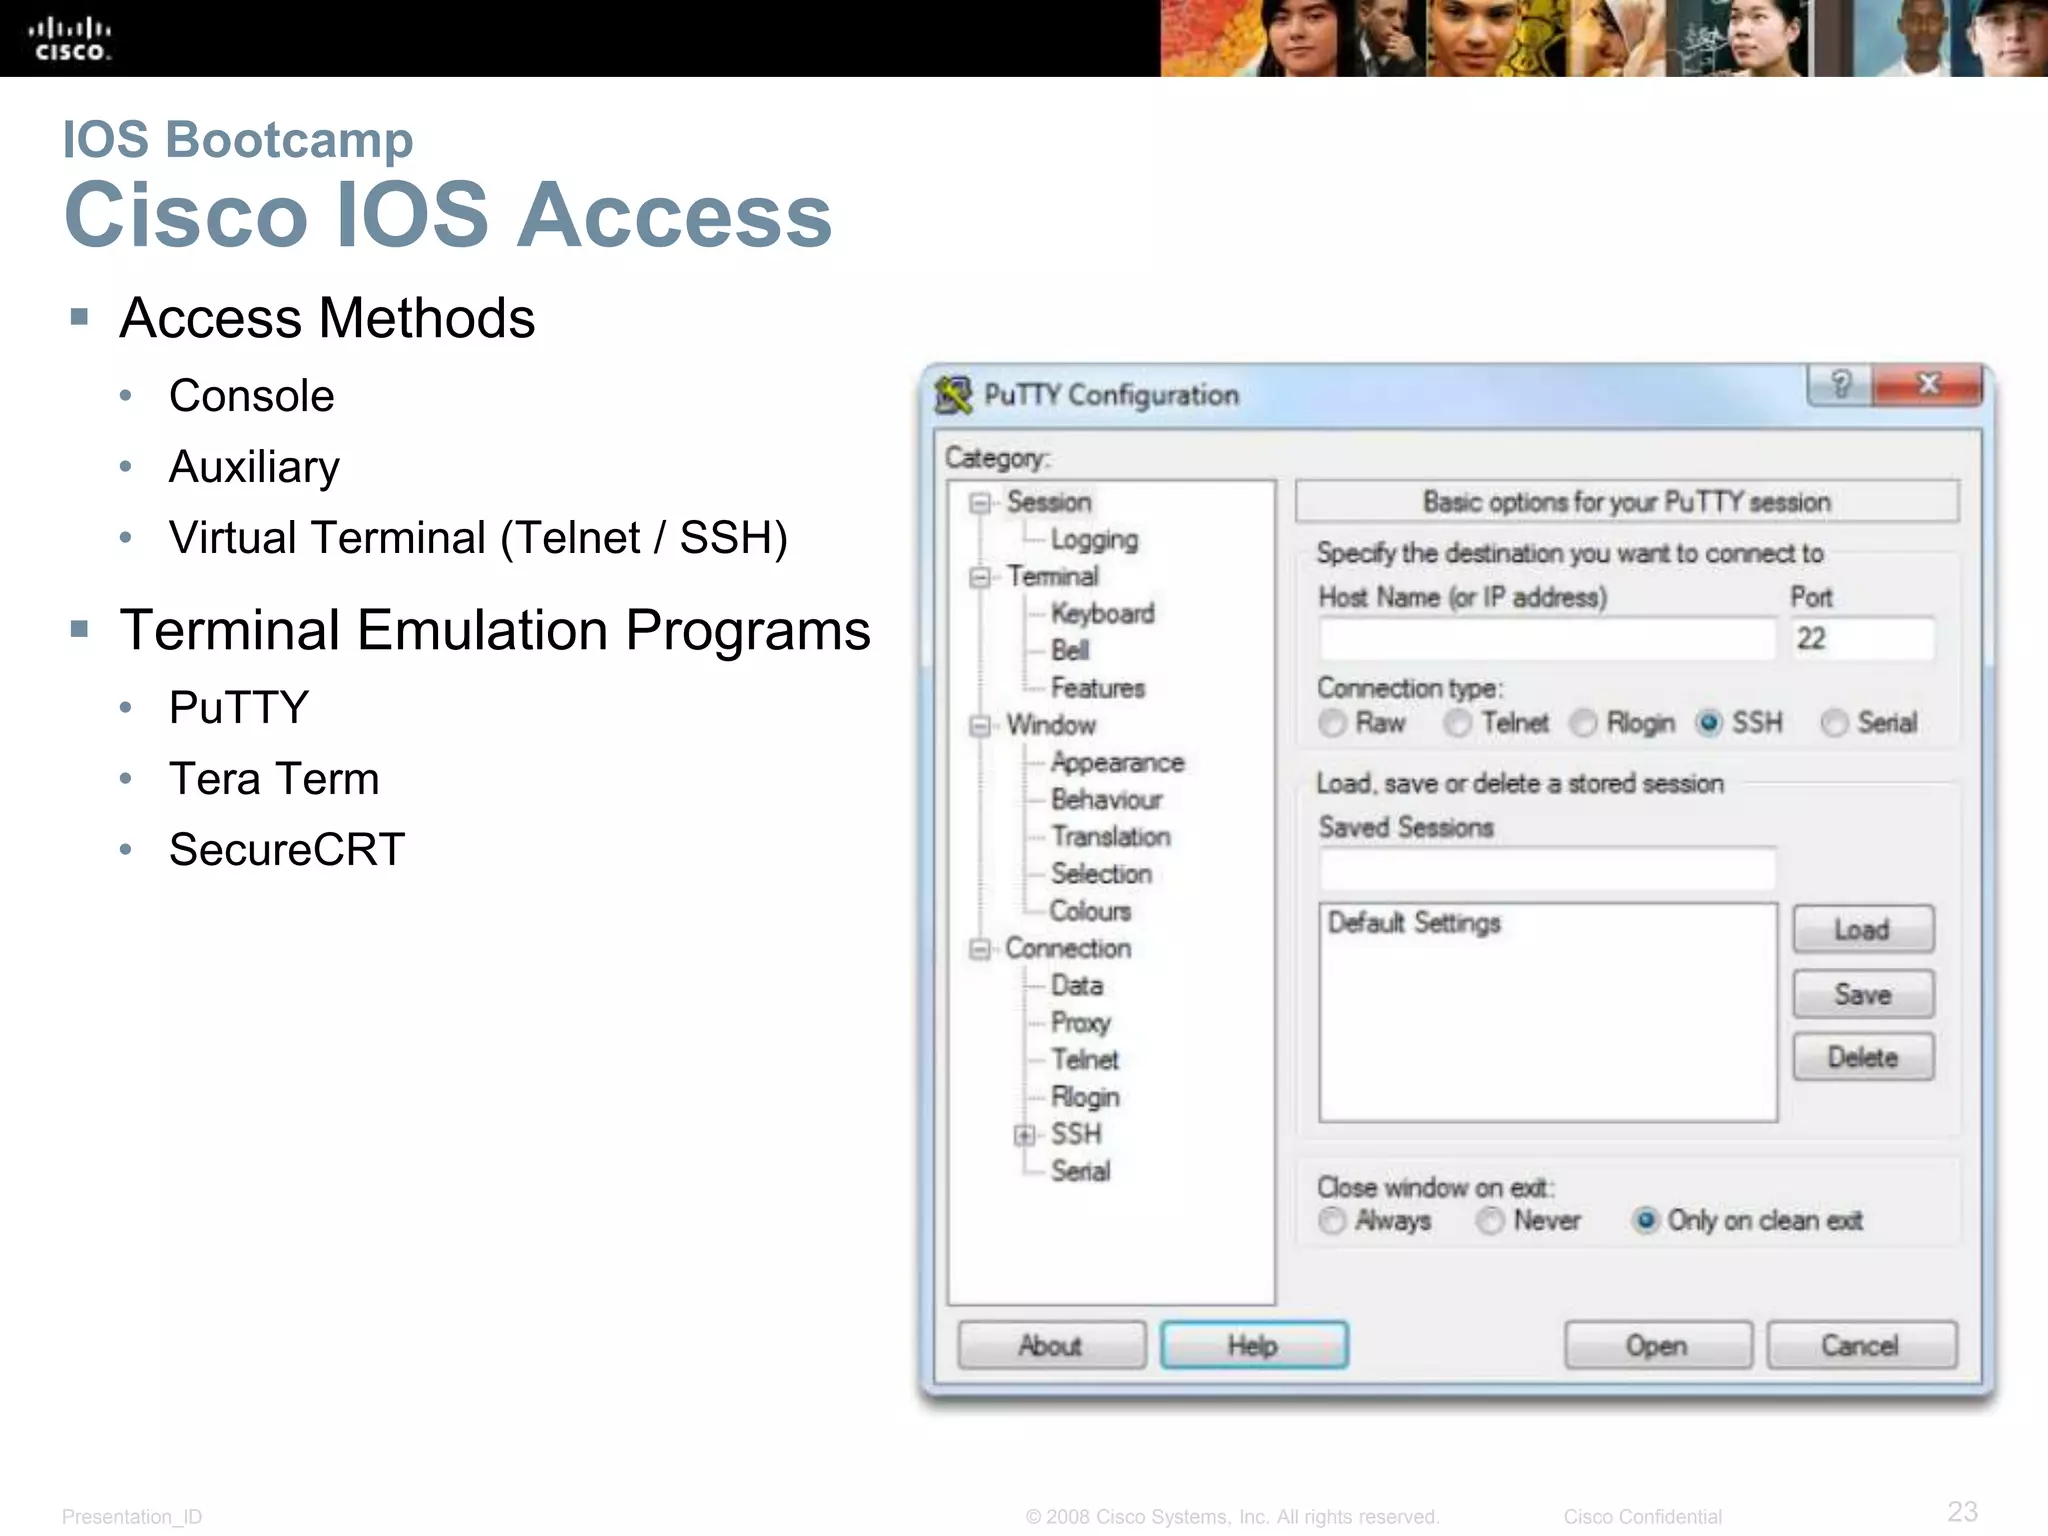Open the Session category
This screenshot has width=2048, height=1536.
pos(1049,502)
